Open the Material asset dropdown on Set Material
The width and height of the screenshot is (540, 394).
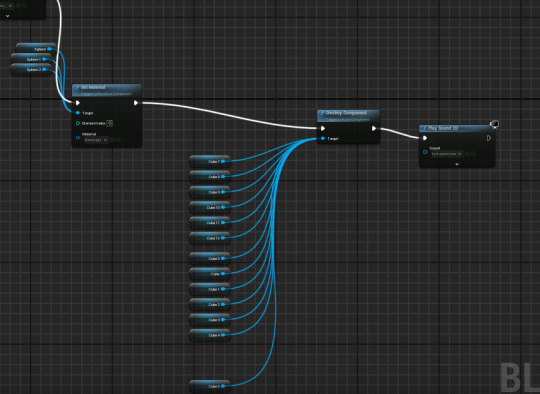[96, 140]
